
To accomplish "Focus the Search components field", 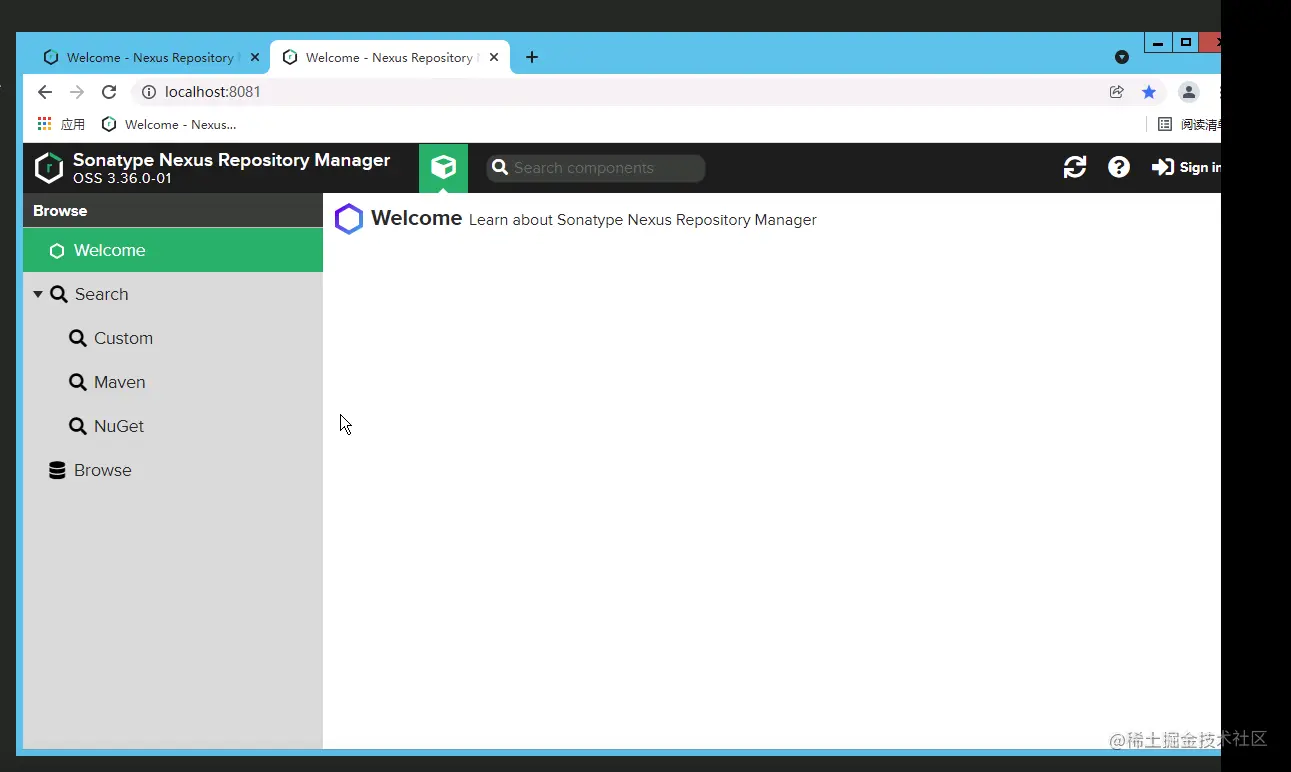I will tap(596, 168).
